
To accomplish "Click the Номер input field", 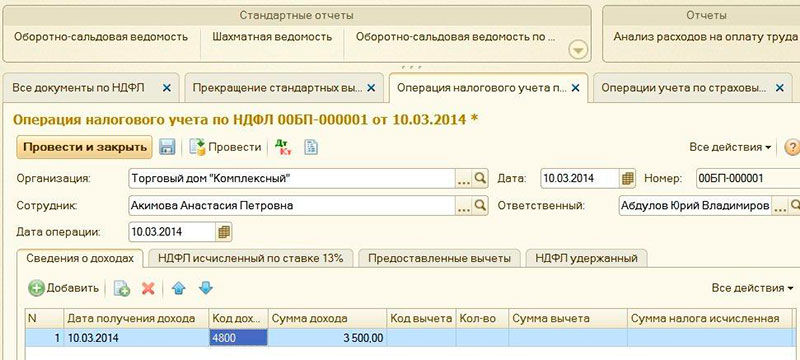I will tap(748, 178).
